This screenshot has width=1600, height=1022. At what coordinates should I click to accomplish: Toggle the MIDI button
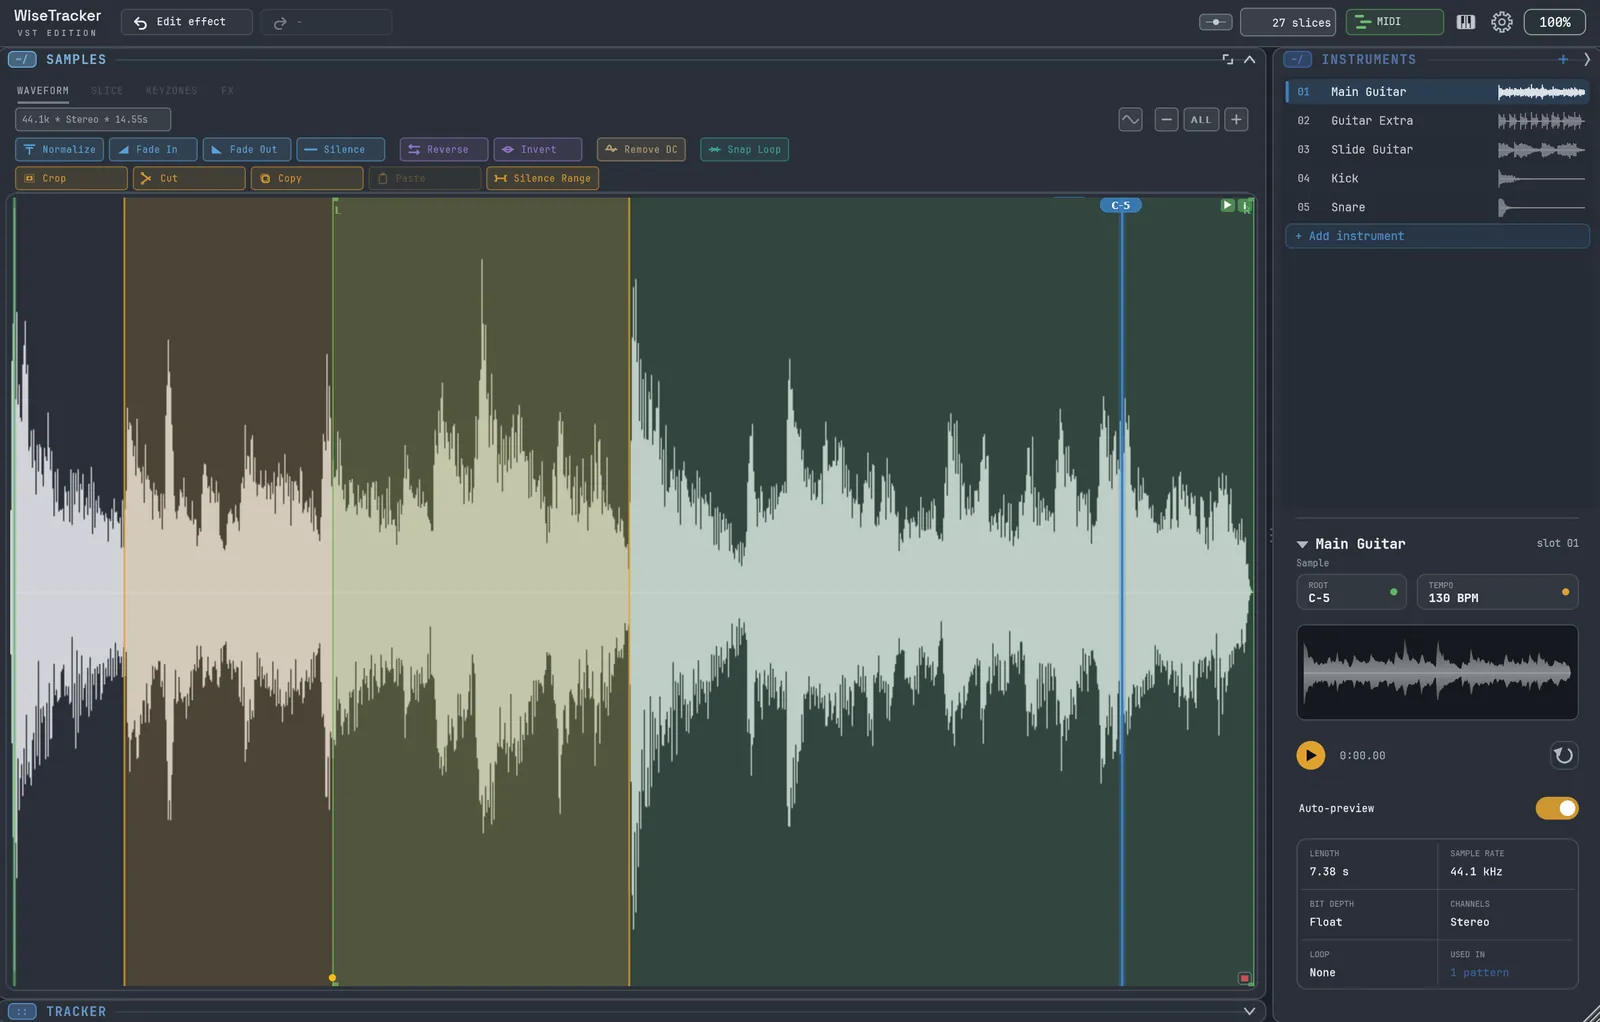pos(1394,22)
